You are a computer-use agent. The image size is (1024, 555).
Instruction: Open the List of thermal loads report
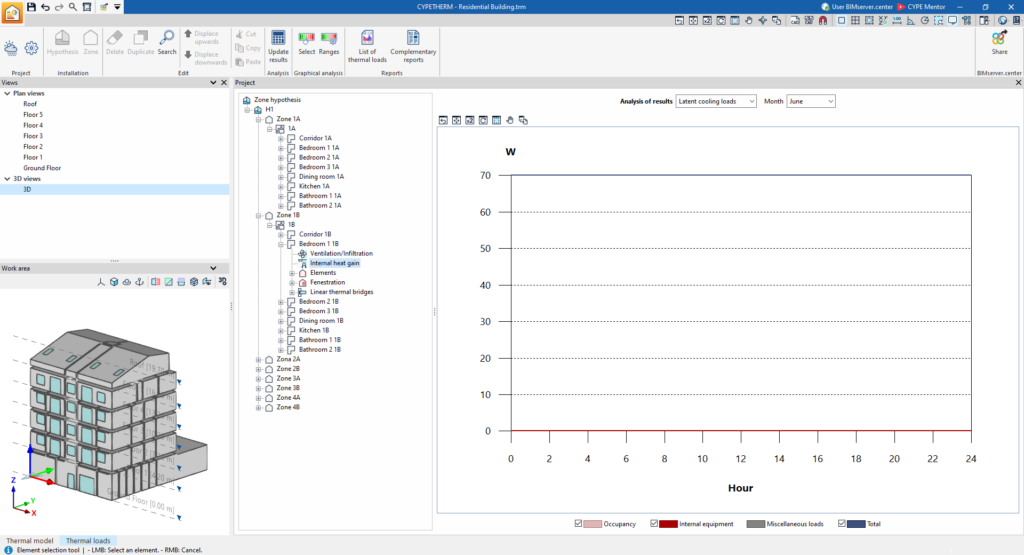[367, 46]
